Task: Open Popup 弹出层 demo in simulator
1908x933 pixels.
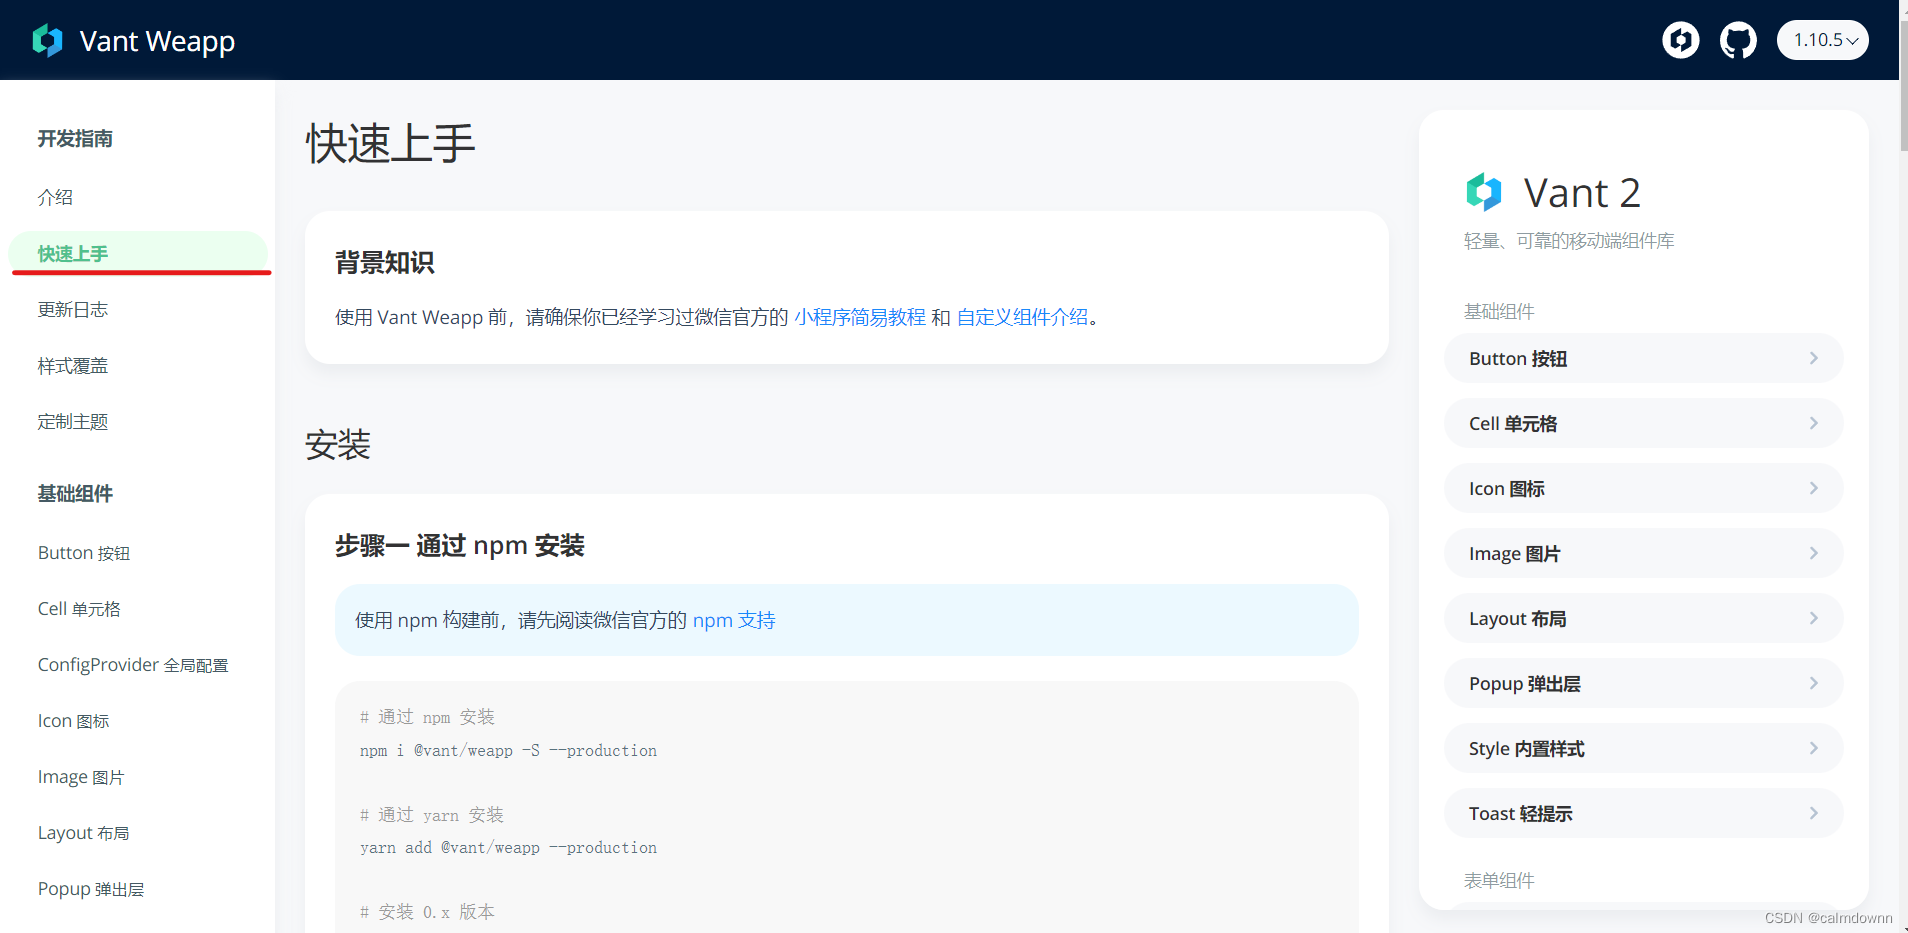Action: pos(1643,683)
